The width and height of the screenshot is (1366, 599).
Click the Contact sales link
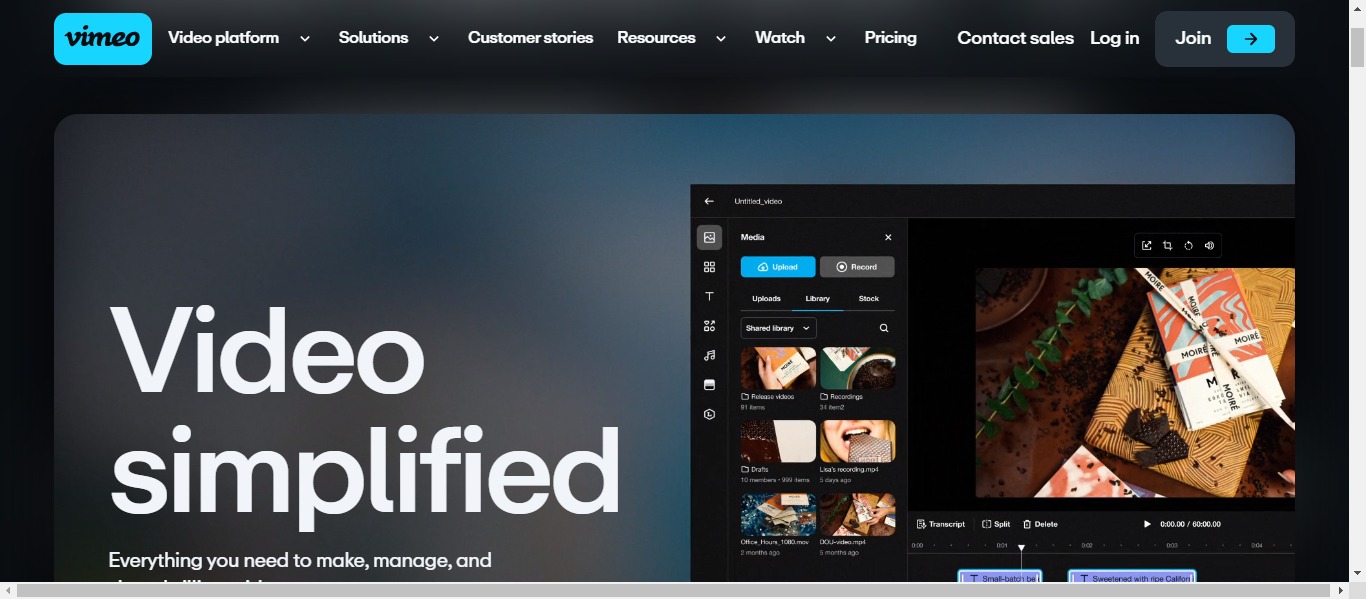[x=1015, y=38]
